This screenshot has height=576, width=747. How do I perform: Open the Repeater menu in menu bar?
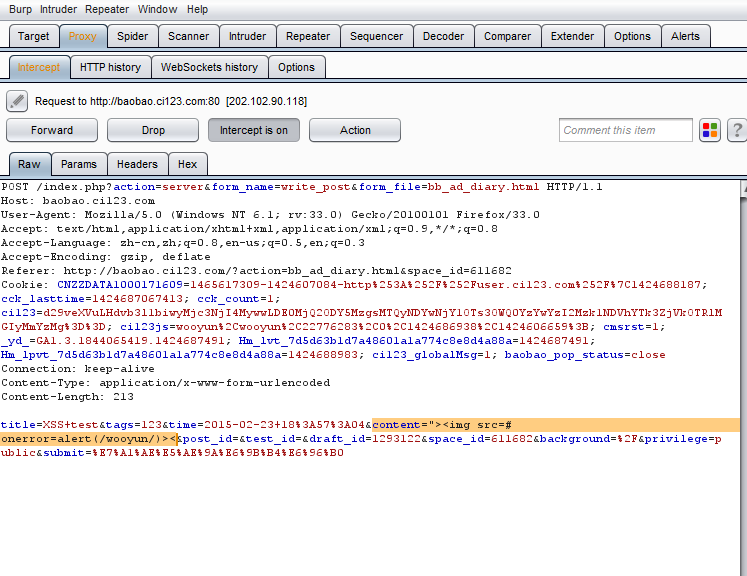[x=107, y=9]
